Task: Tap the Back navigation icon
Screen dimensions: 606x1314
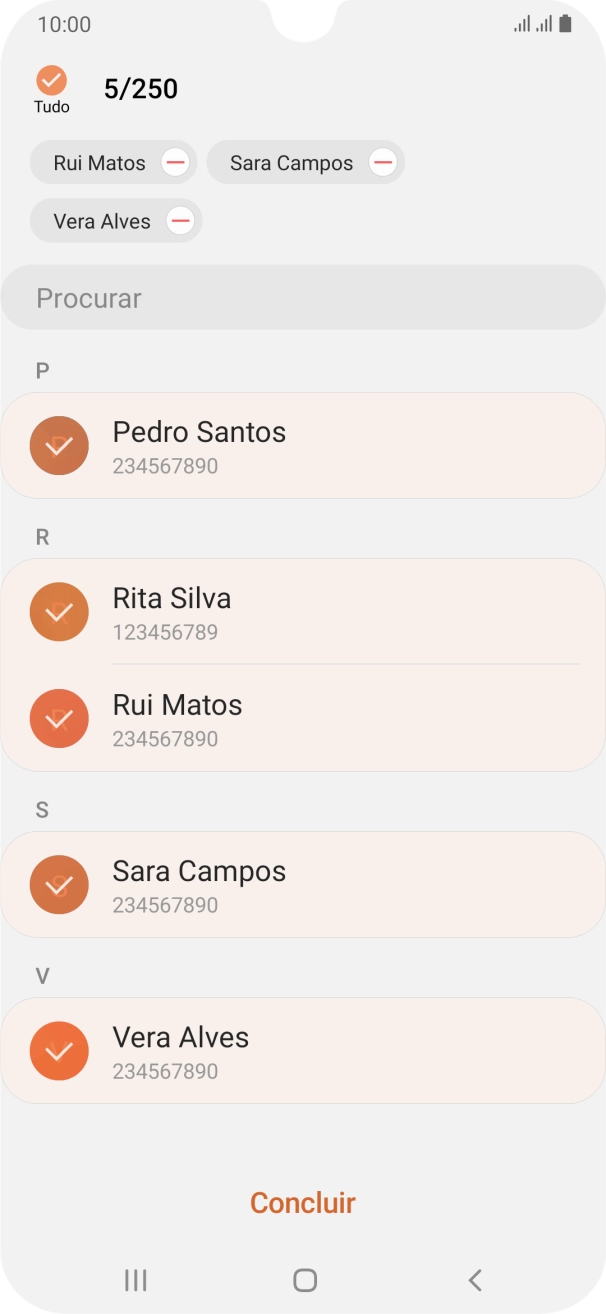Action: click(x=473, y=1279)
